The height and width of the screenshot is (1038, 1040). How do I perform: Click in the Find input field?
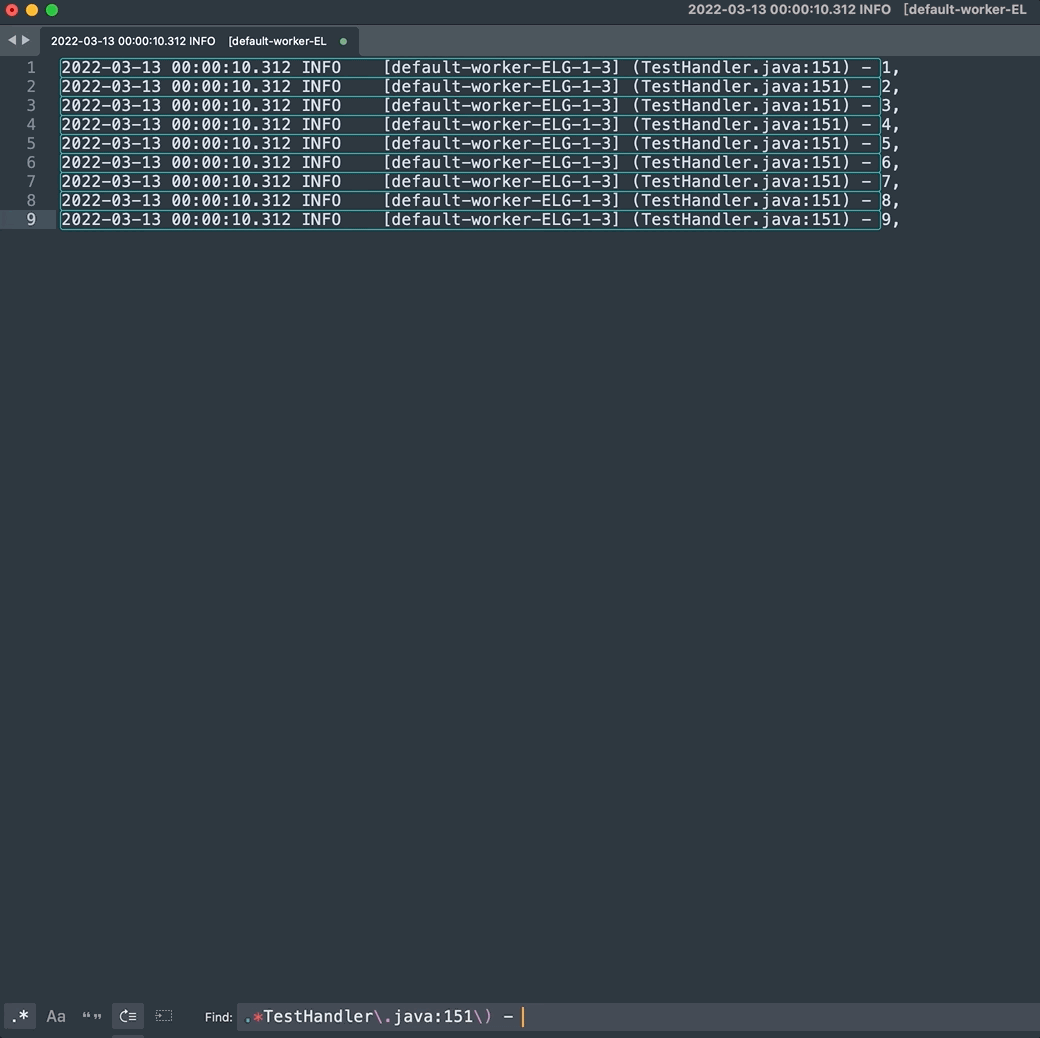[637, 1017]
